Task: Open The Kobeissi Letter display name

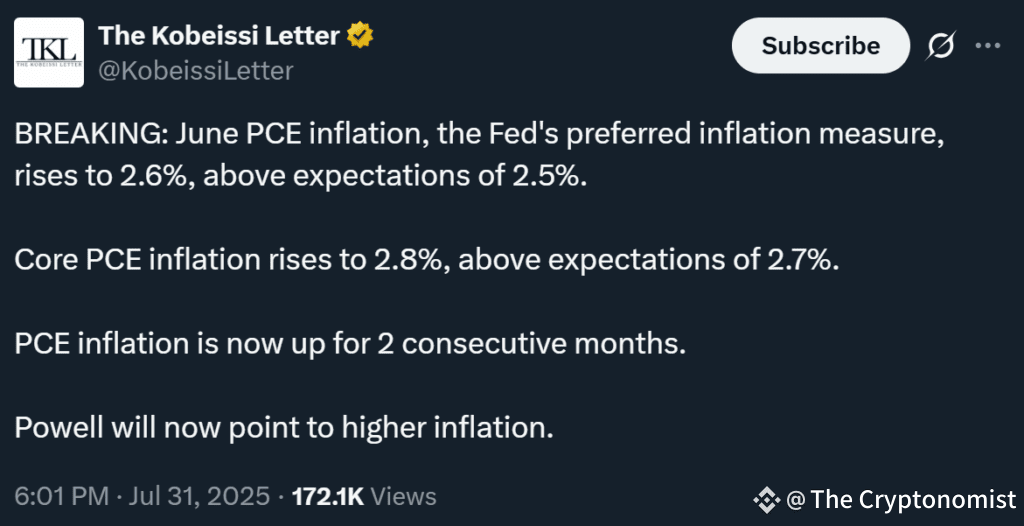Action: [219, 35]
